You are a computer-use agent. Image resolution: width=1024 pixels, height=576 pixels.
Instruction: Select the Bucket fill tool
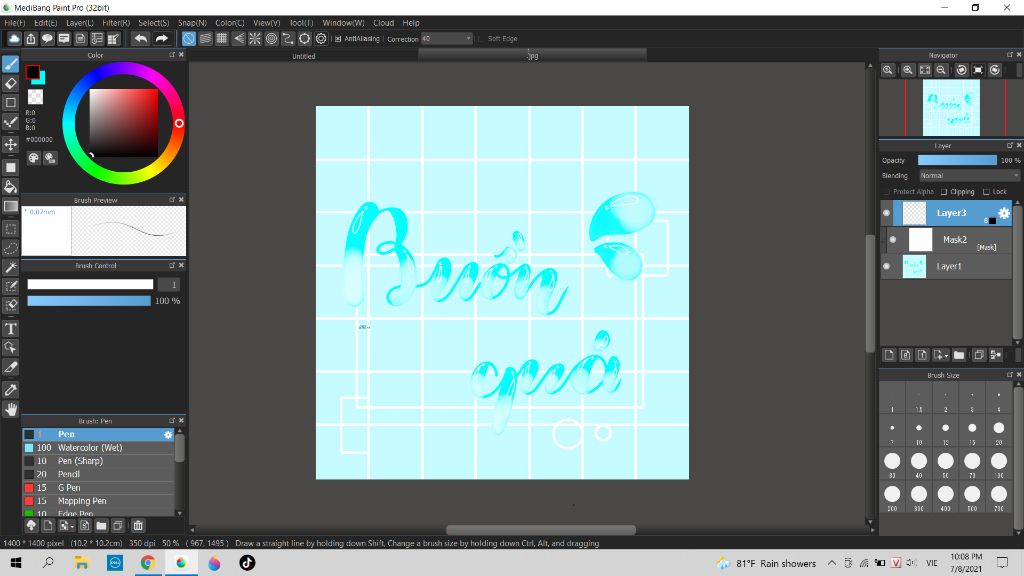[x=10, y=187]
